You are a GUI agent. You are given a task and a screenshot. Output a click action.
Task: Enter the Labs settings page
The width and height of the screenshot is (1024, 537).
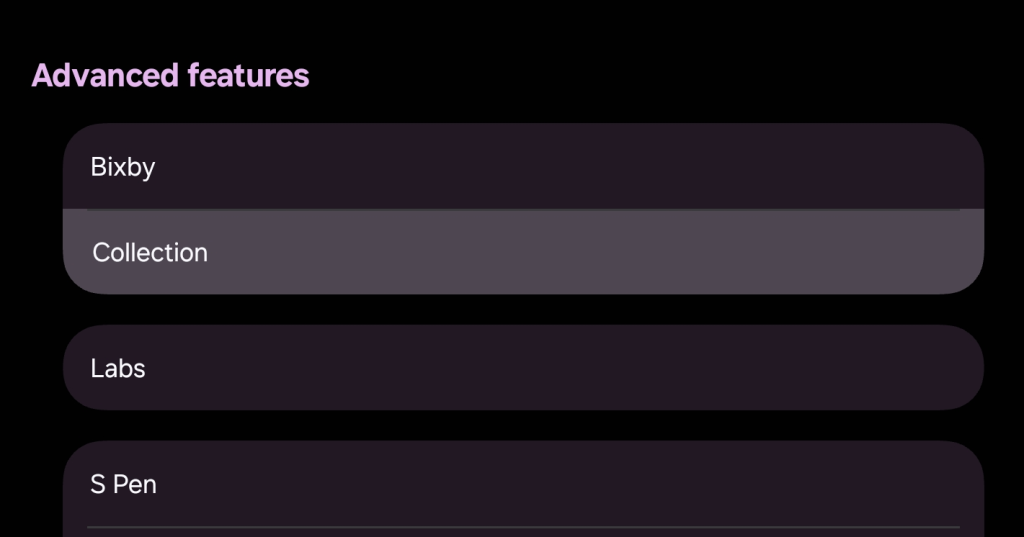523,368
